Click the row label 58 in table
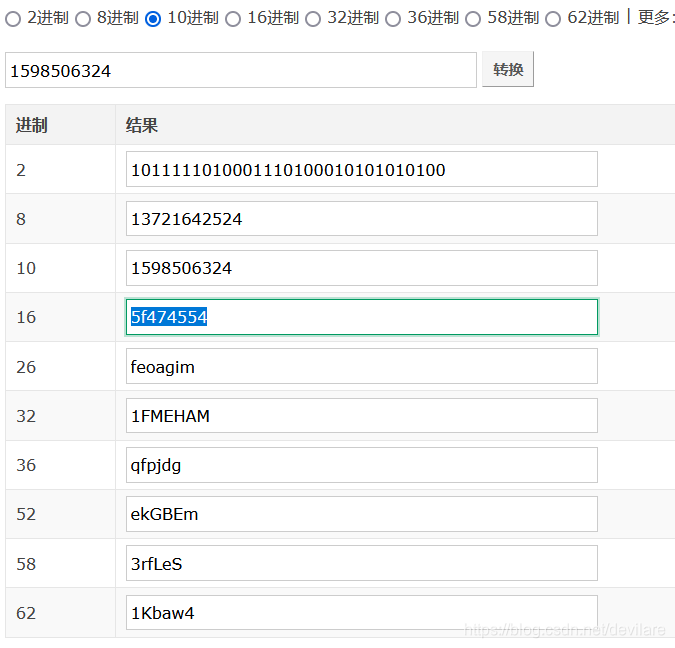The width and height of the screenshot is (675, 648). 26,564
